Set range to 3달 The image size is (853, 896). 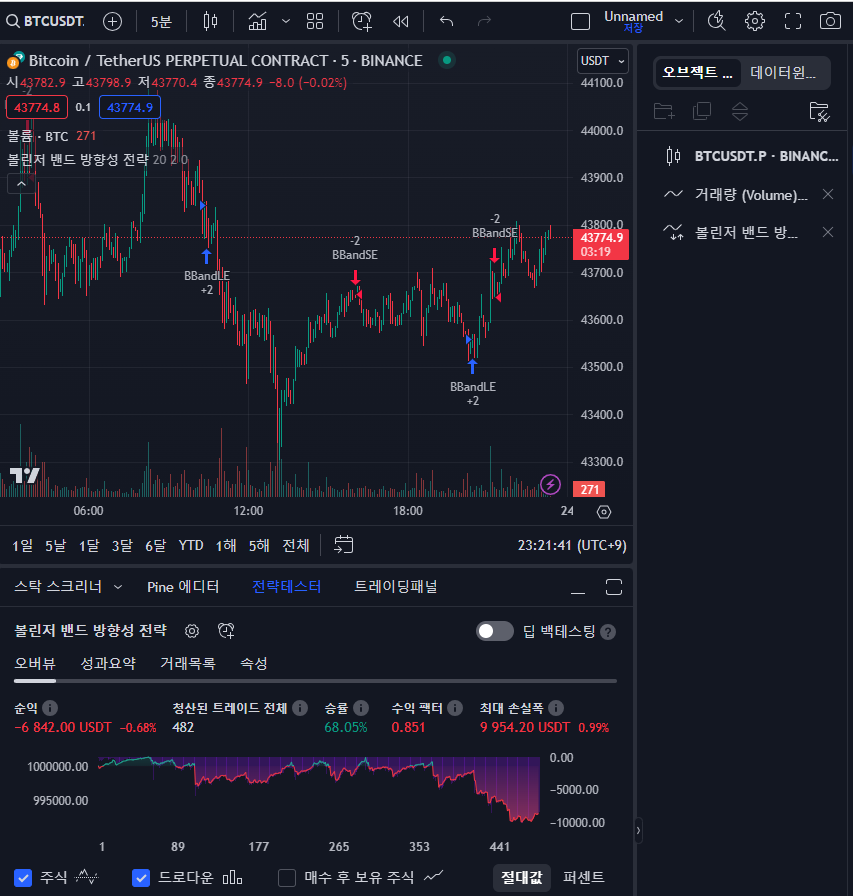[122, 546]
